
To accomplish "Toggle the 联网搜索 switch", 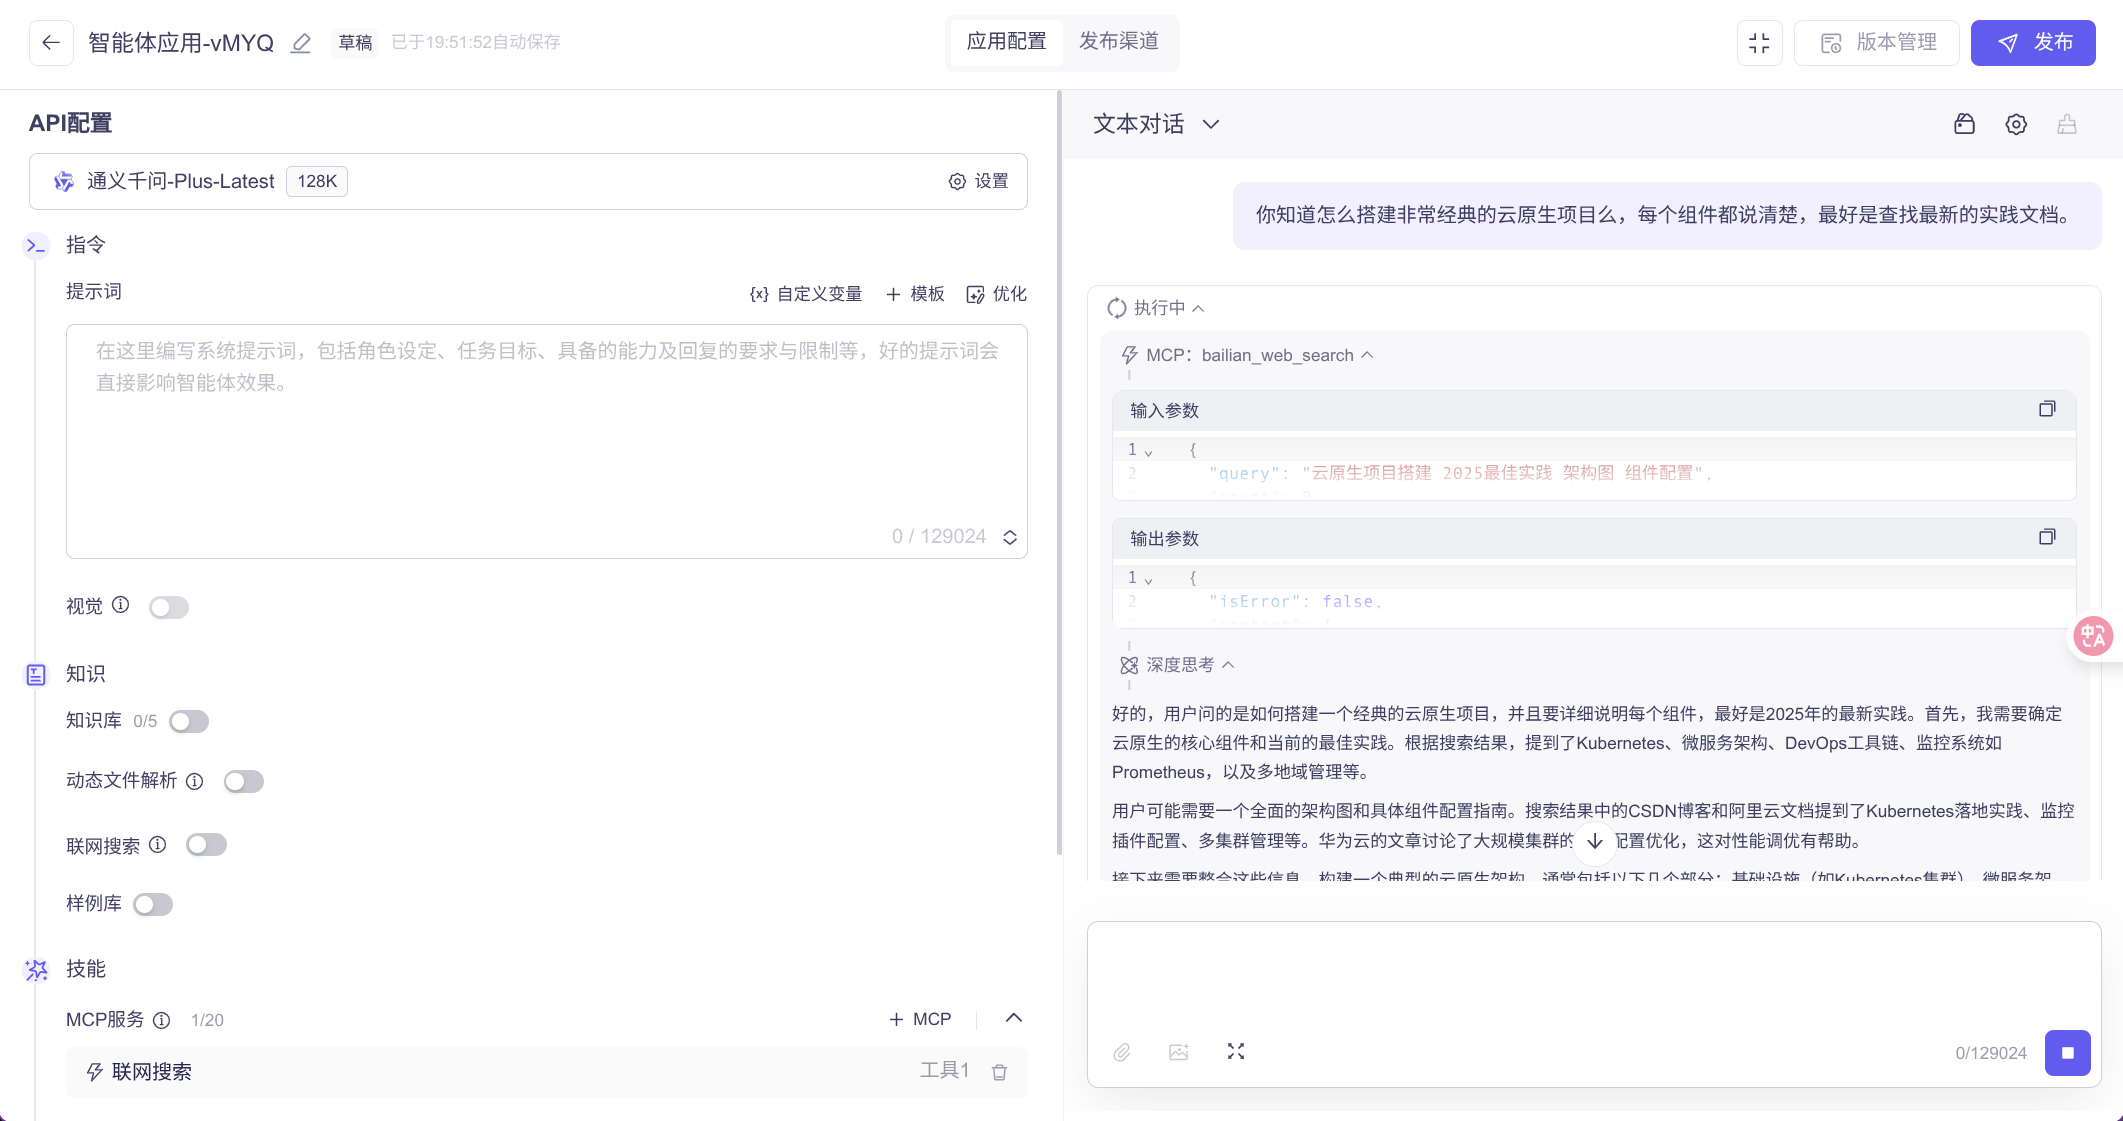I will click(207, 845).
